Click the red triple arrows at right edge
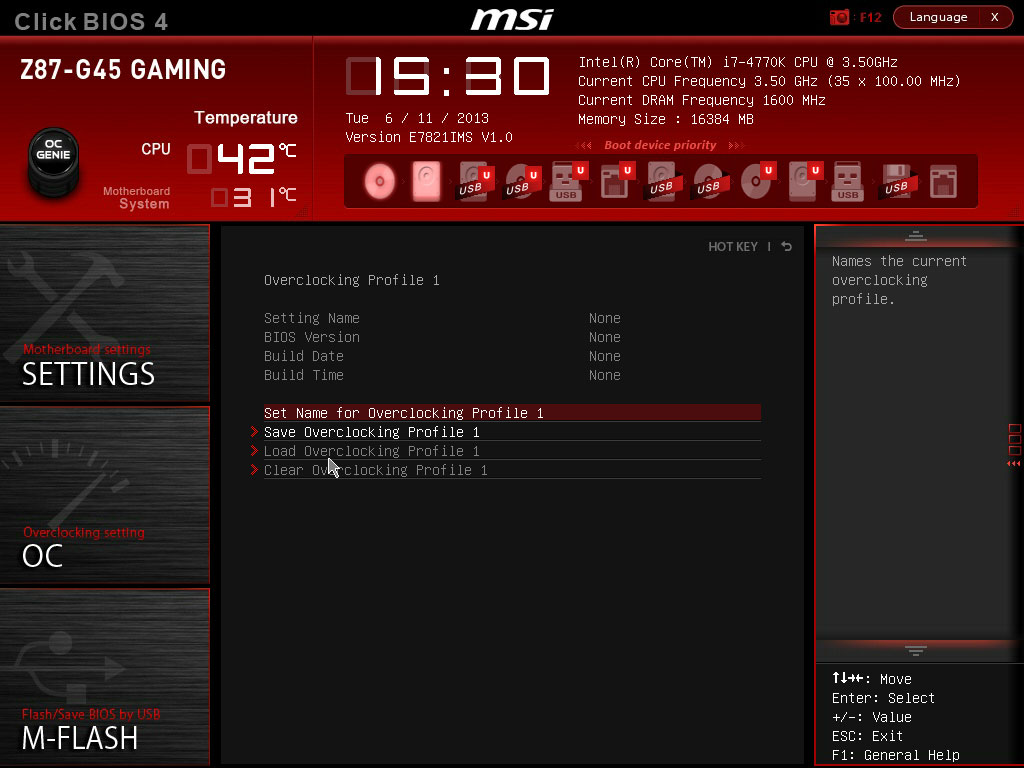The height and width of the screenshot is (768, 1024). (x=1014, y=464)
